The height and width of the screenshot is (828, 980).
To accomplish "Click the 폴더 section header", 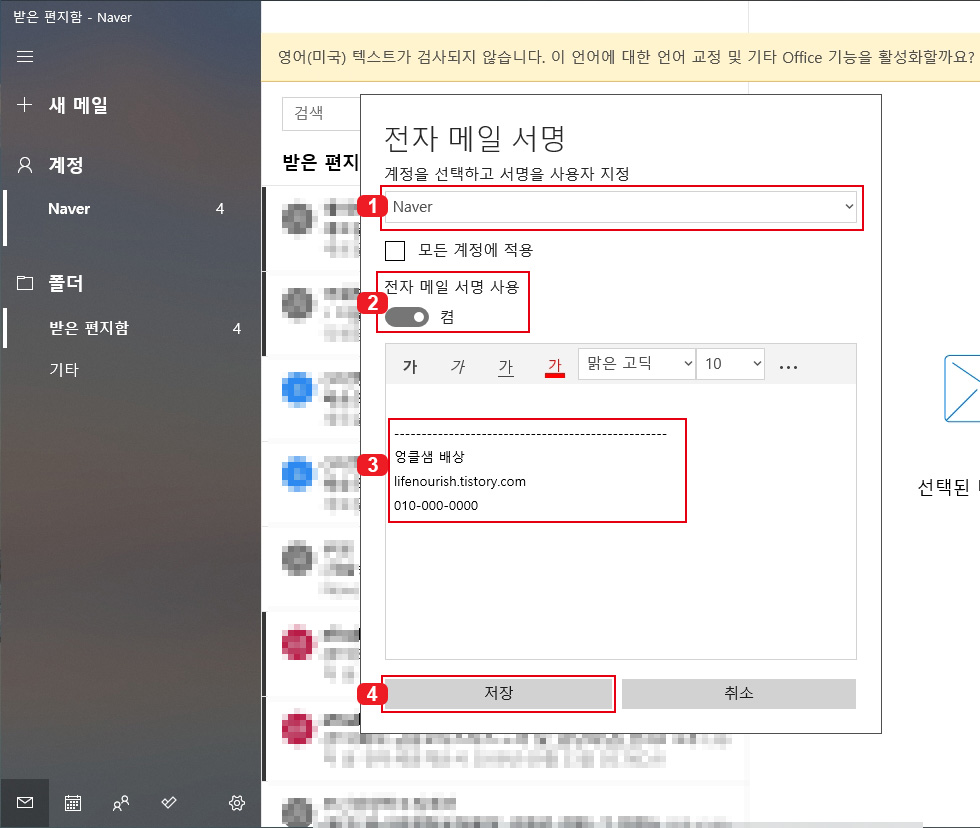I will click(66, 283).
